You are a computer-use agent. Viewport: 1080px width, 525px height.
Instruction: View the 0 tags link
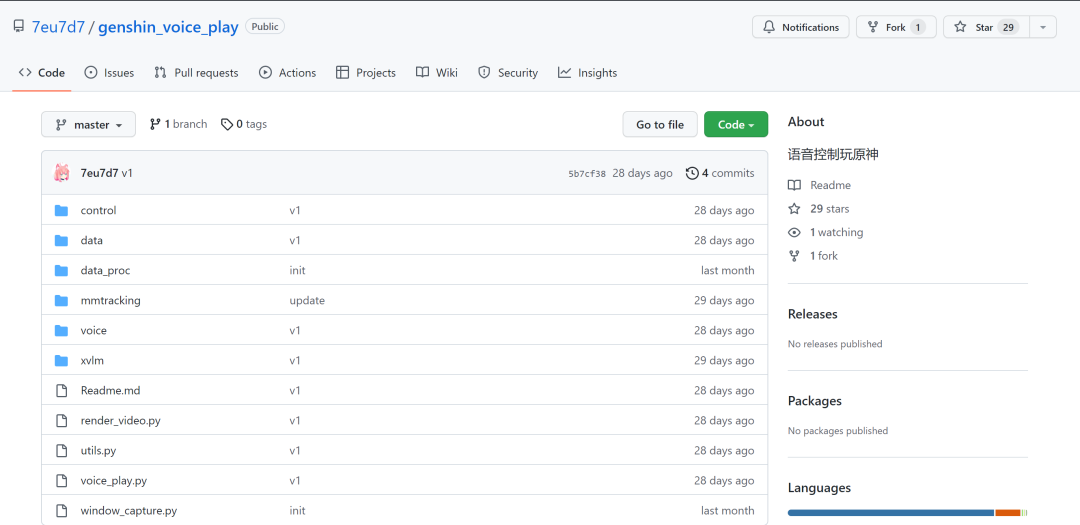click(x=244, y=124)
